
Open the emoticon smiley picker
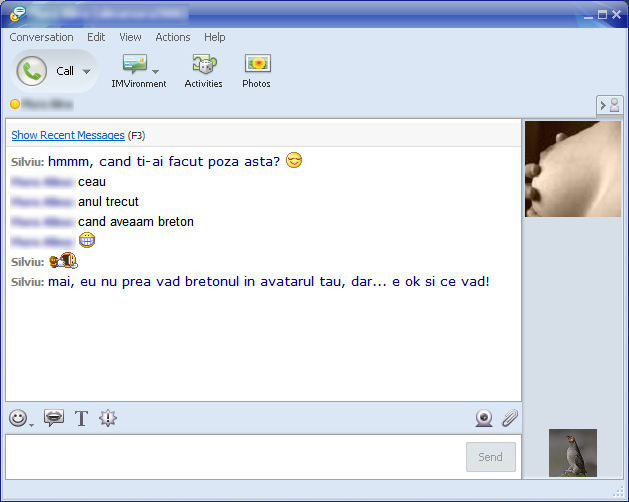click(17, 418)
